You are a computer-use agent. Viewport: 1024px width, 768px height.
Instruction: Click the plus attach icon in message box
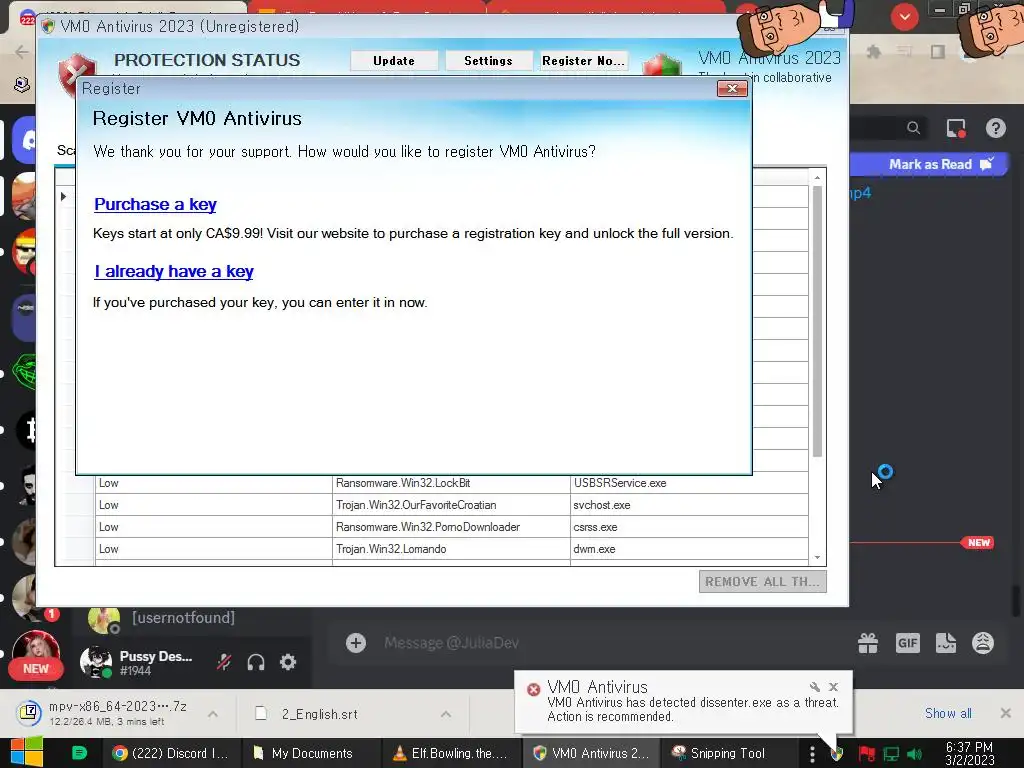(x=356, y=643)
